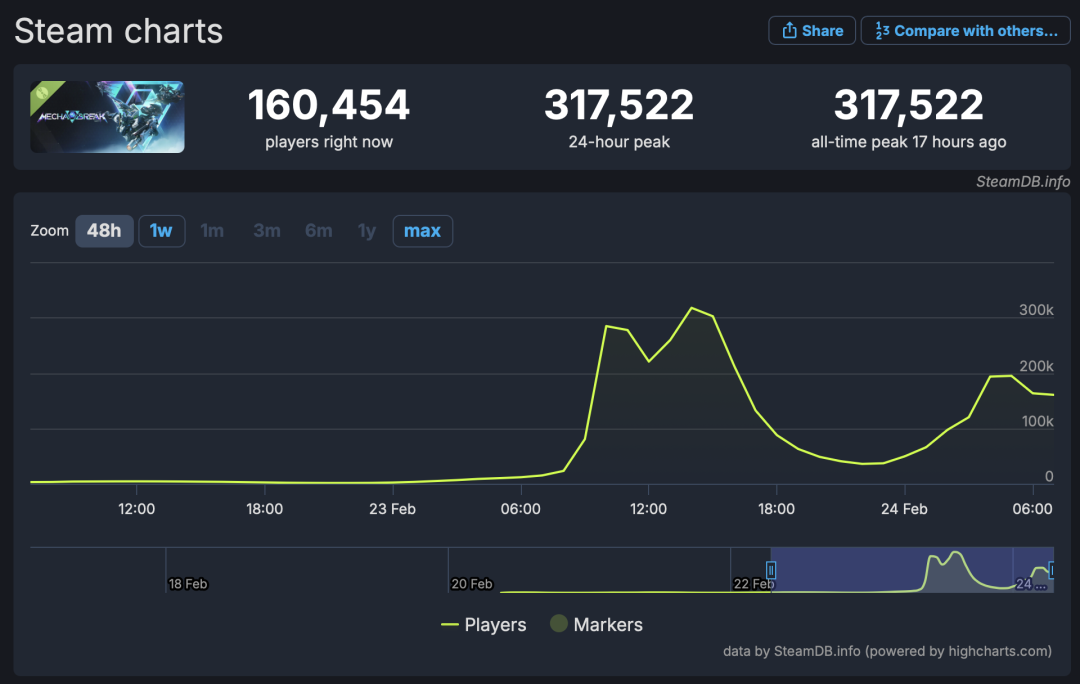Click the all-time peak point on chart

tap(692, 308)
